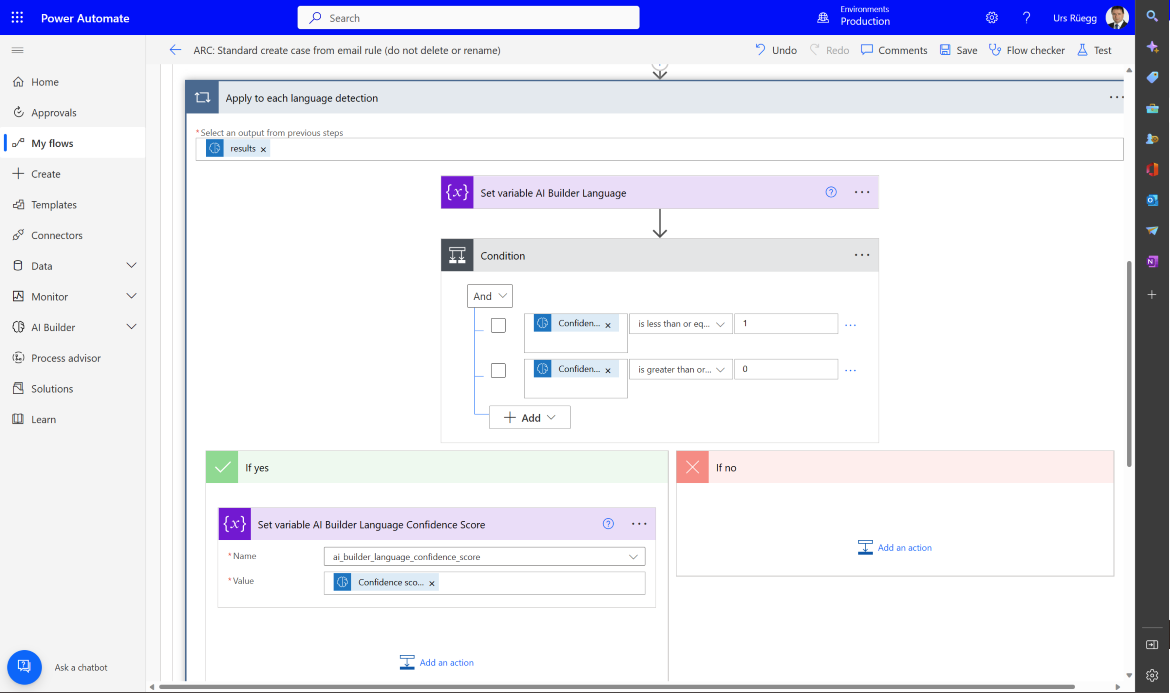Screen dimensions: 1170x693
Task: Open Learn in sidebar
Action: tap(72, 419)
